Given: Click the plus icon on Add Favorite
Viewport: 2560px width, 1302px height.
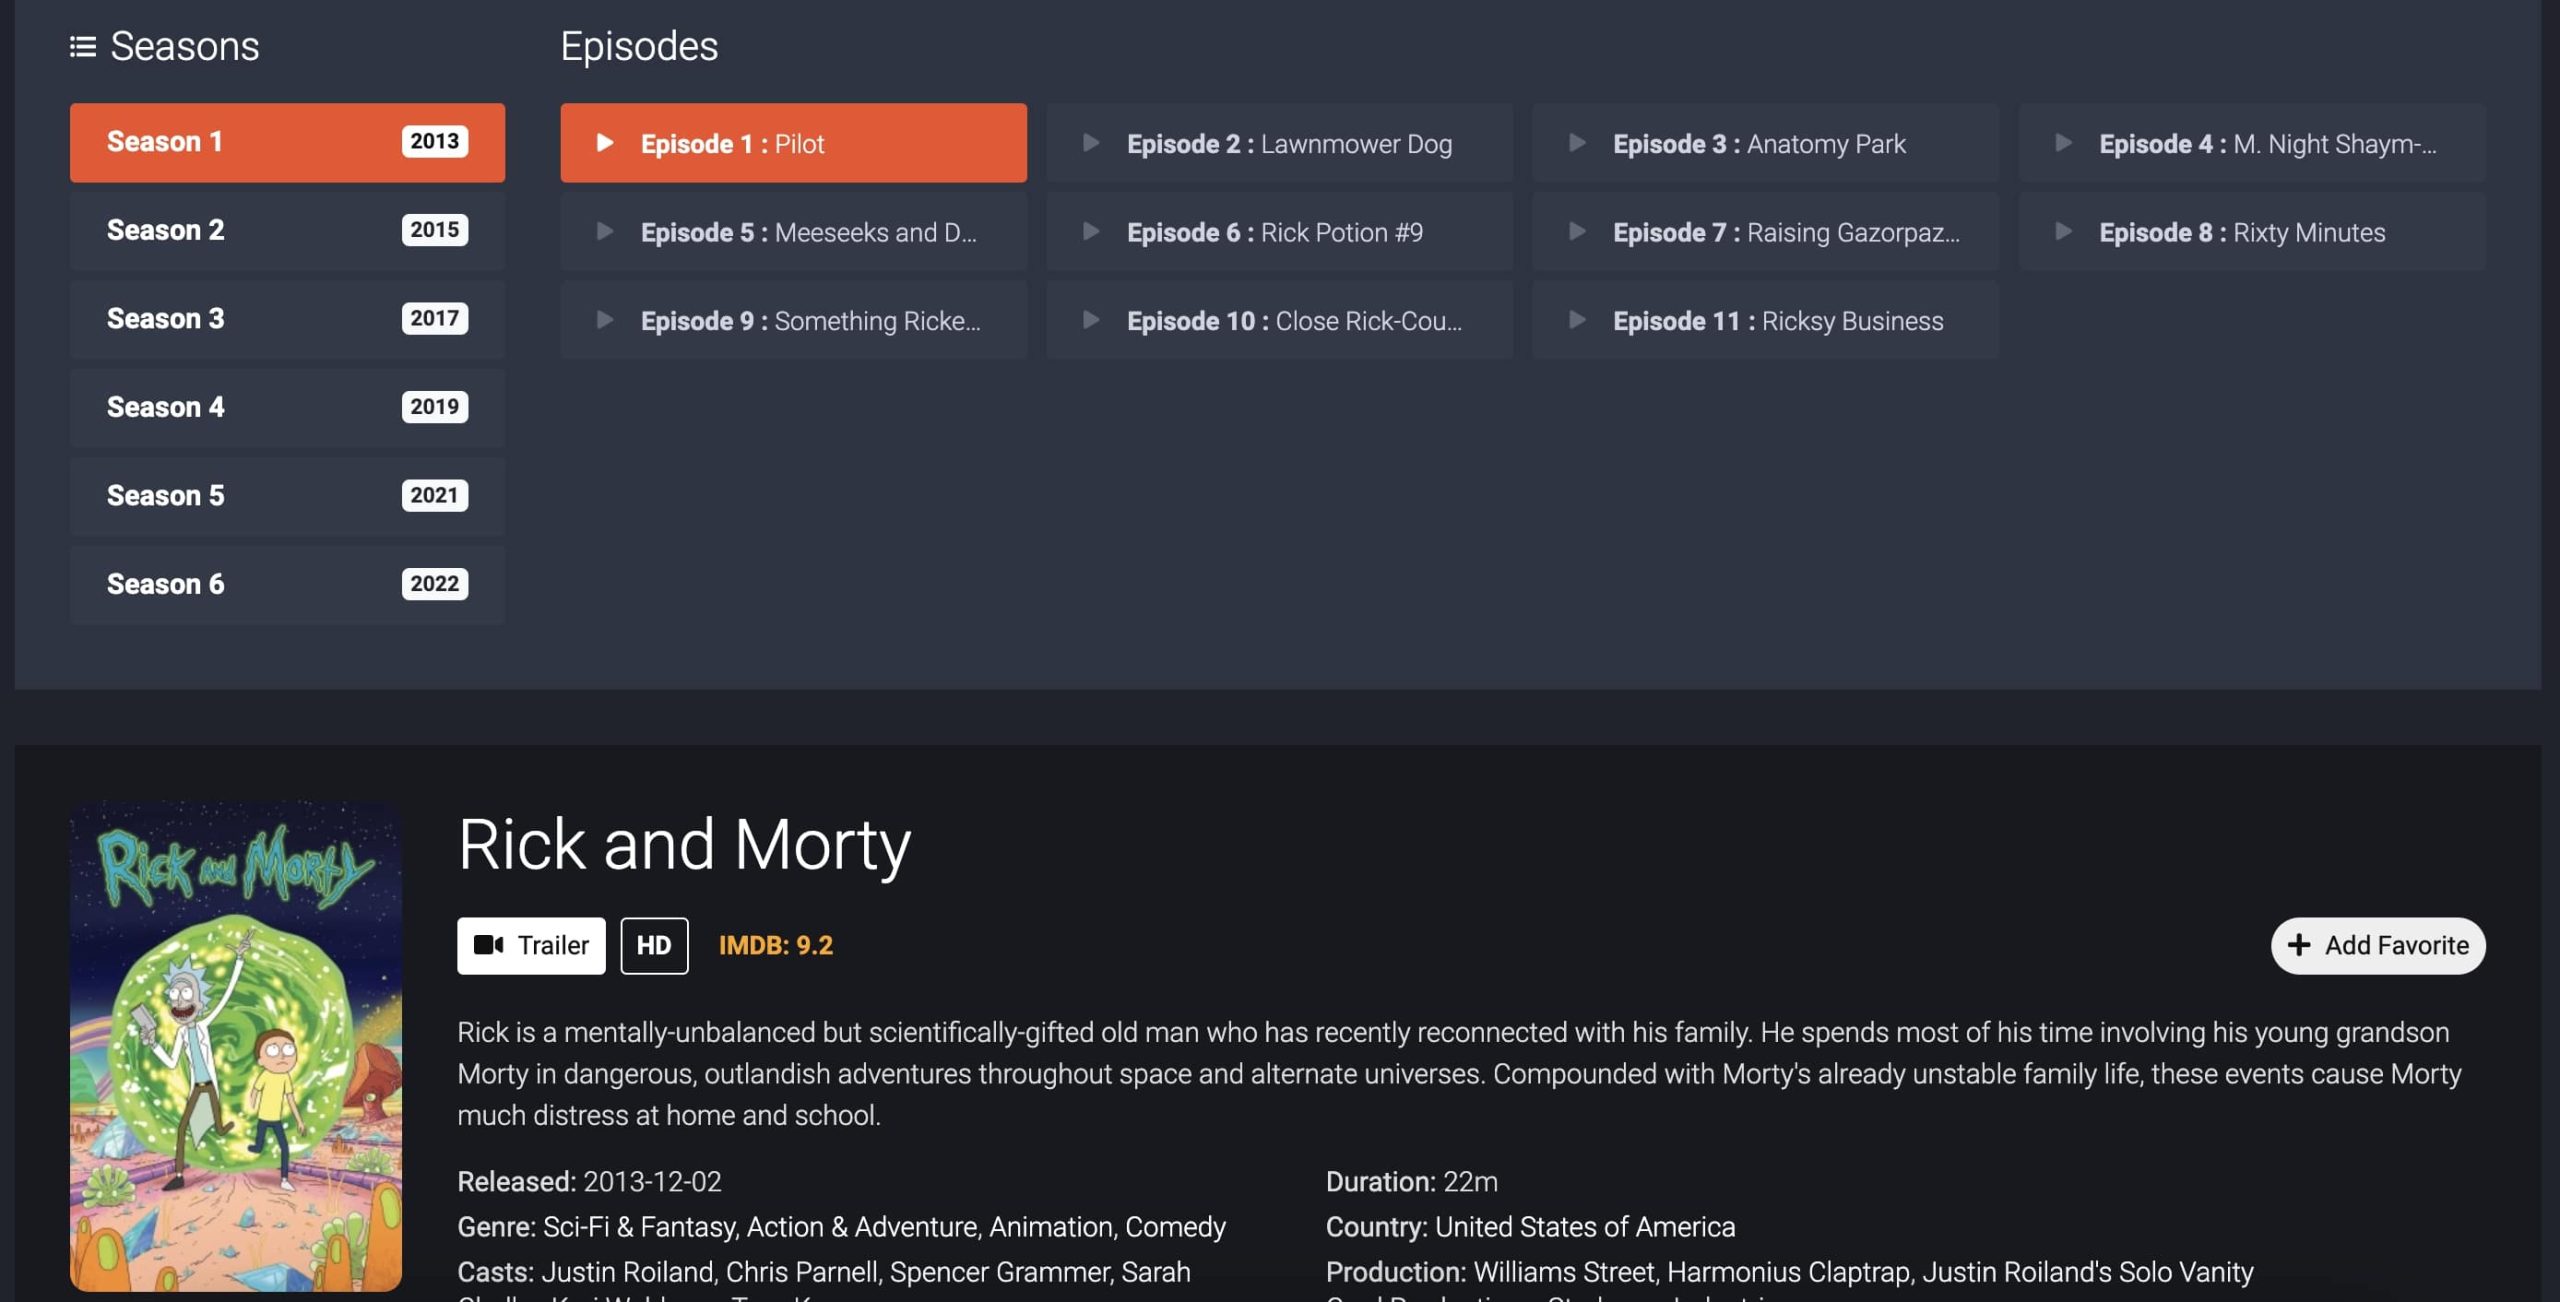Looking at the screenshot, I should (2299, 945).
